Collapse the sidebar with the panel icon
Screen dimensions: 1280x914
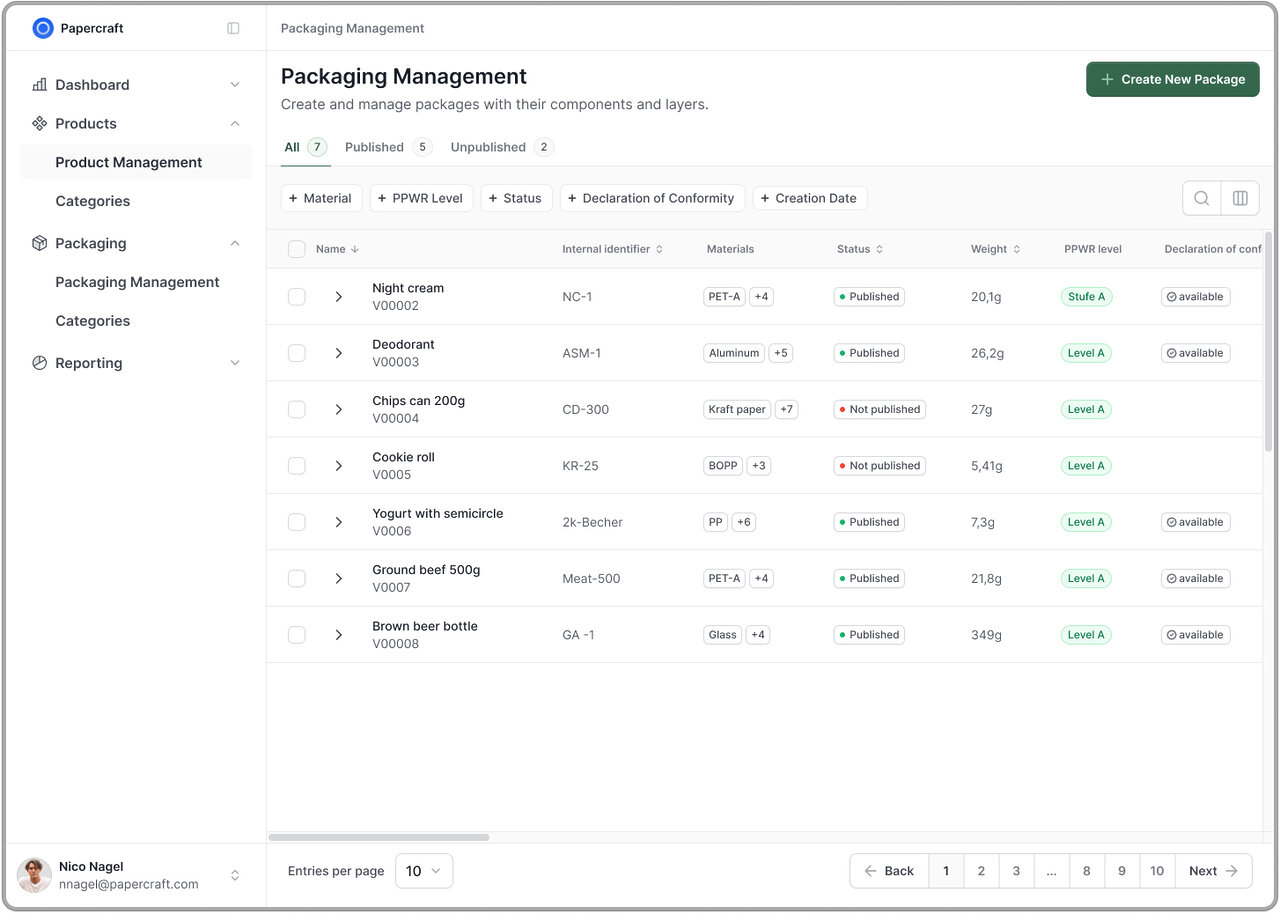point(233,28)
